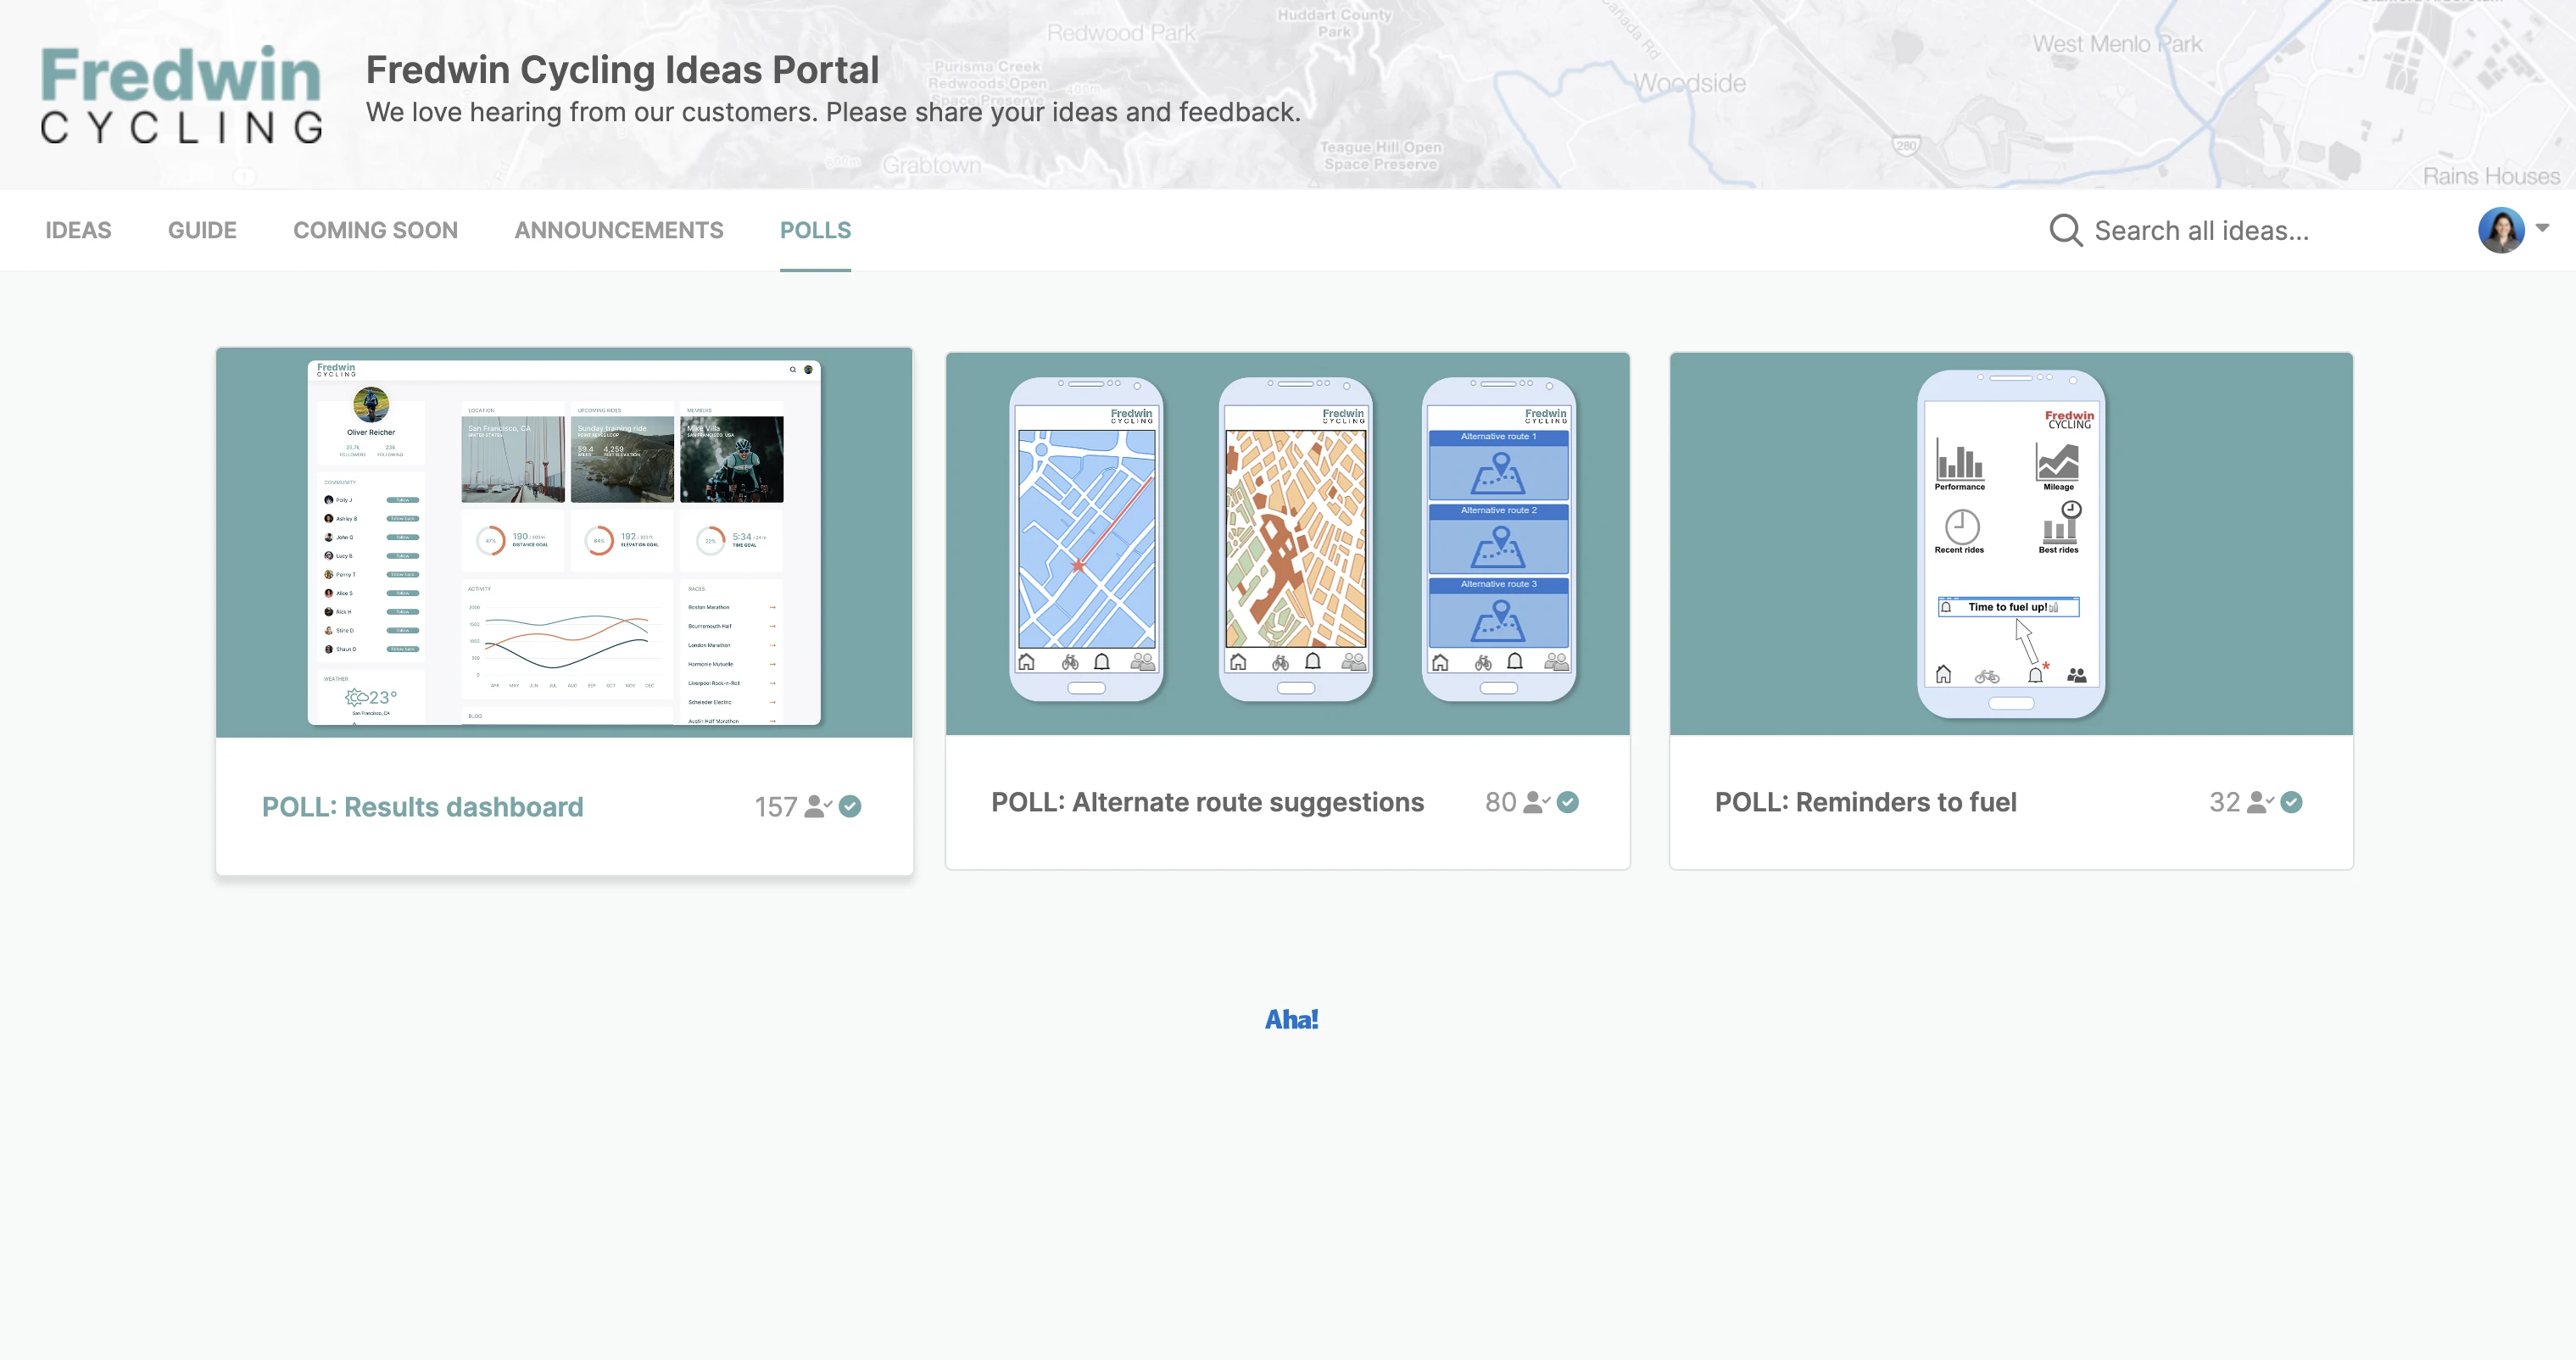Toggle vote checkmark on Alternate route suggestions
The image size is (2576, 1360).
[1568, 802]
